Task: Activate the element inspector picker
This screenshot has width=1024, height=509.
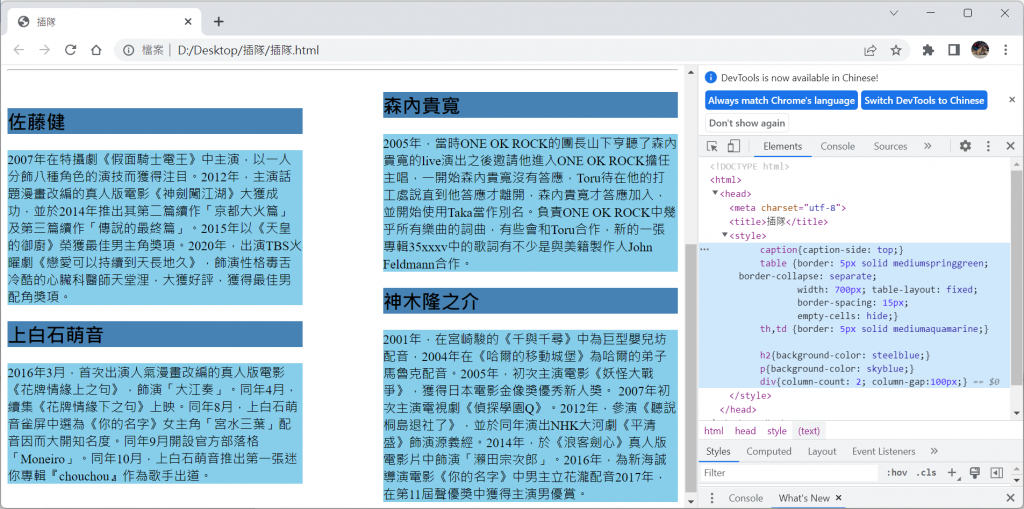Action: pyautogui.click(x=712, y=146)
